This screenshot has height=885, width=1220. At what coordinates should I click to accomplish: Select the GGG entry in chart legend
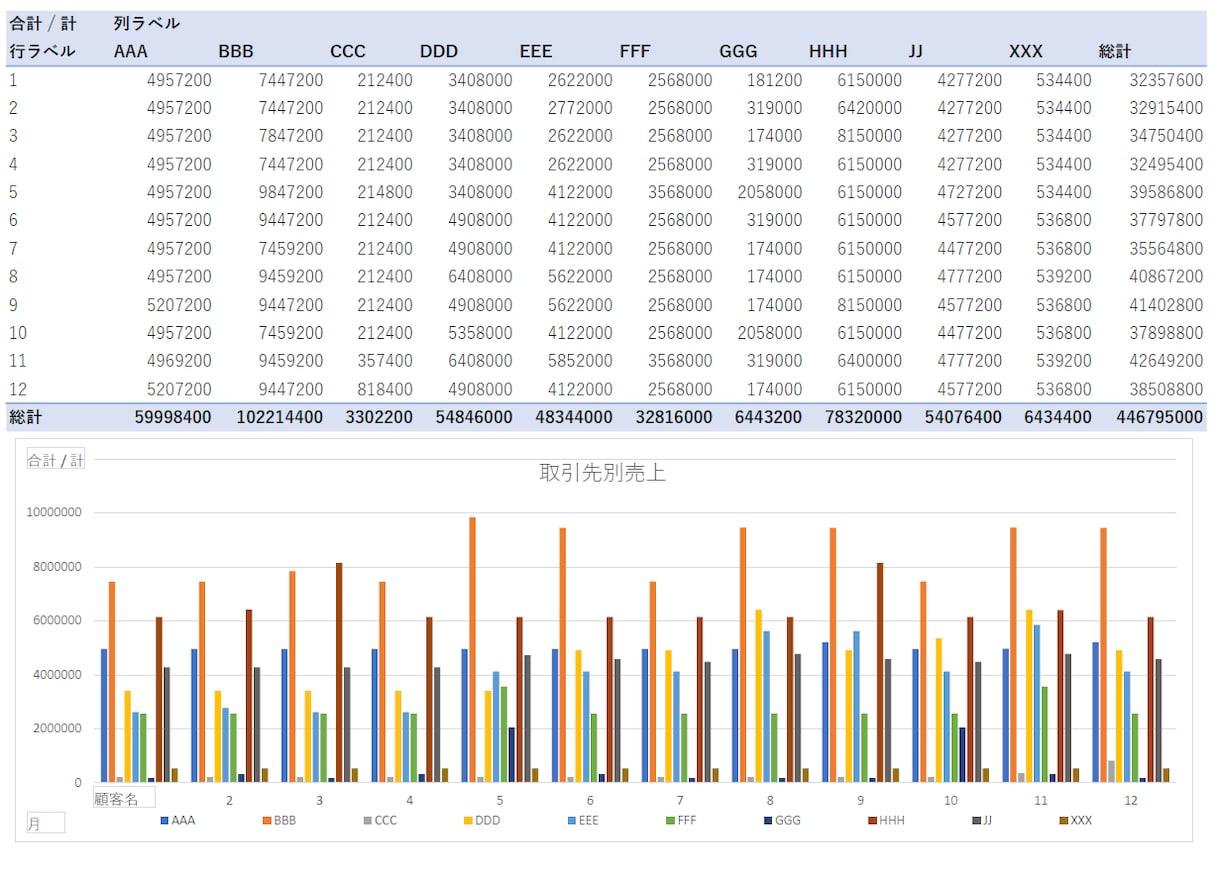tap(782, 821)
